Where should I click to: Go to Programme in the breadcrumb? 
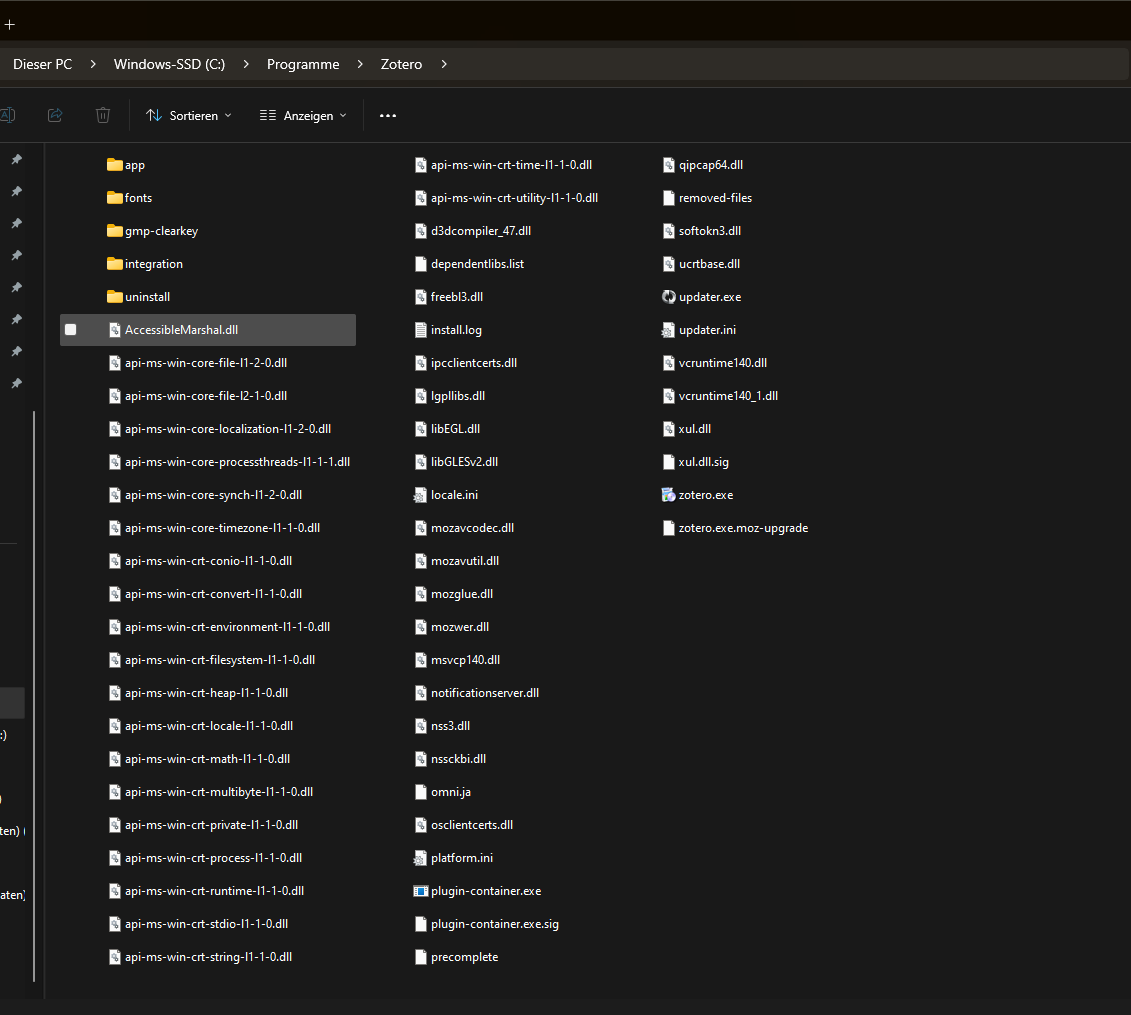click(x=303, y=64)
